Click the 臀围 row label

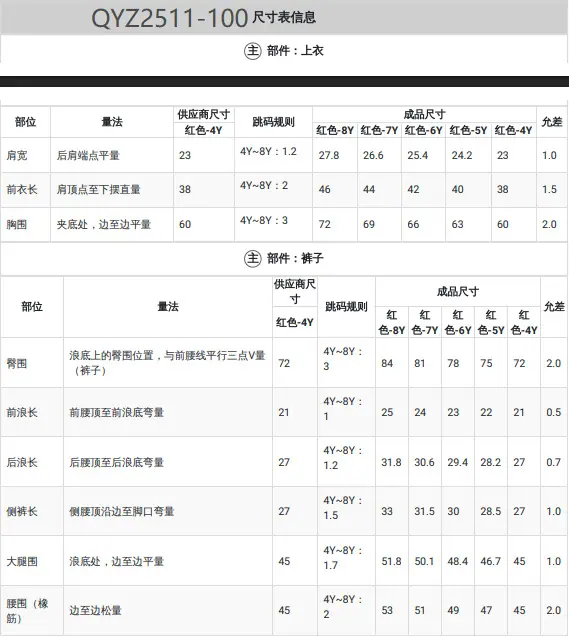coord(17,363)
